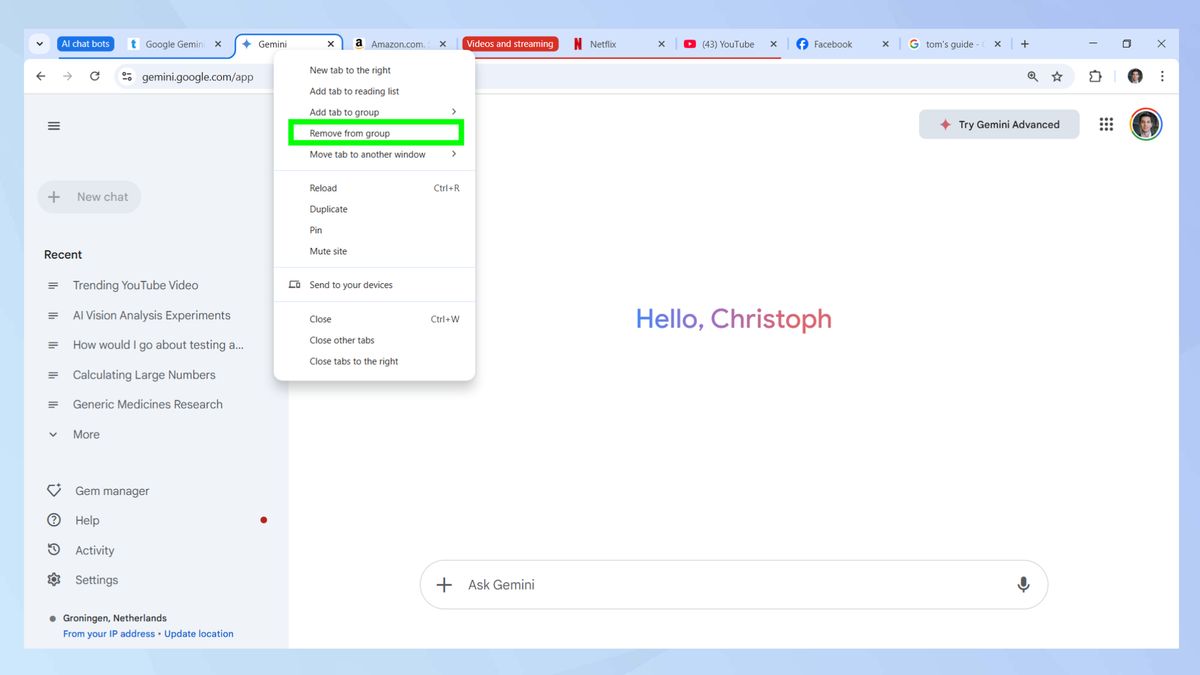This screenshot has height=675, width=1200.
Task: Open the Add tab to group submenu
Action: pos(343,111)
